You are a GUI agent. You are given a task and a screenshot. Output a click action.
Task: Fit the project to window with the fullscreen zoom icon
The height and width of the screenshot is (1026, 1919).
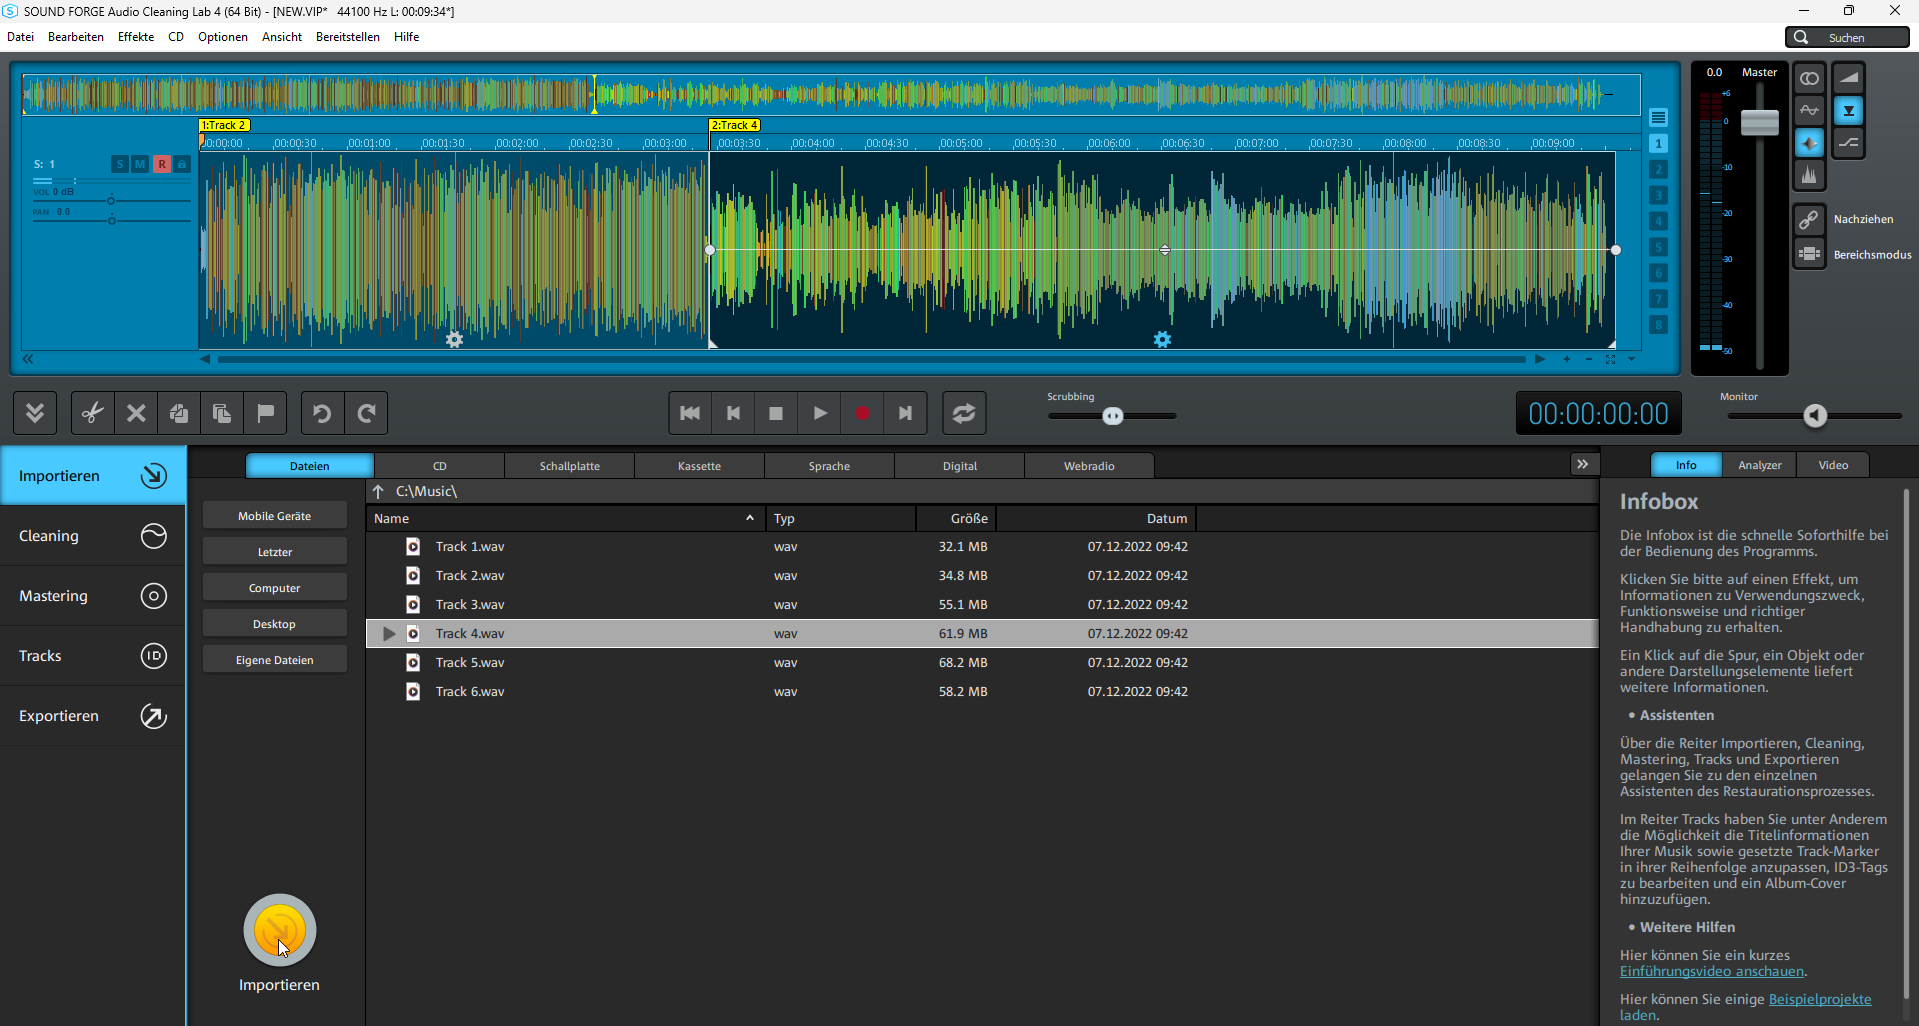pyautogui.click(x=1611, y=359)
